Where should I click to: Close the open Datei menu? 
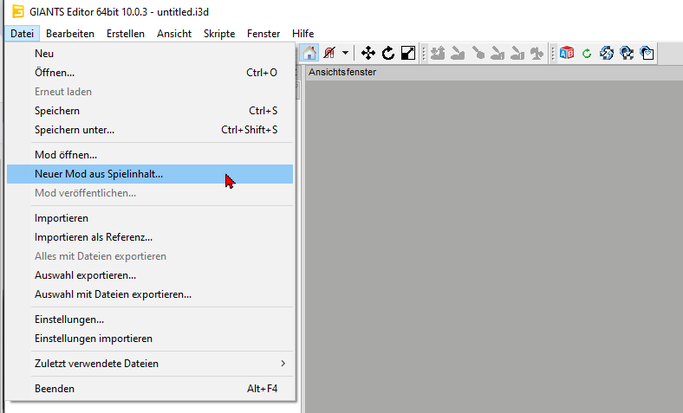pos(22,34)
